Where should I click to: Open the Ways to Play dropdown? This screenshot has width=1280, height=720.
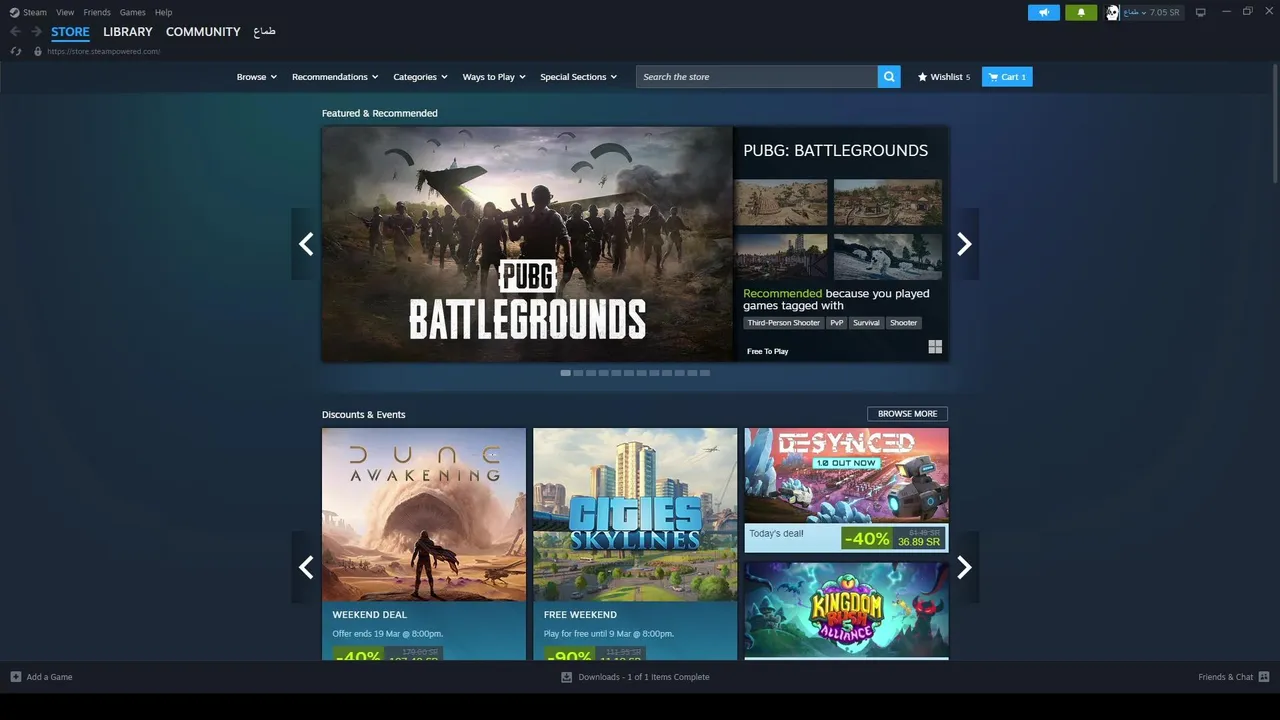coord(494,77)
